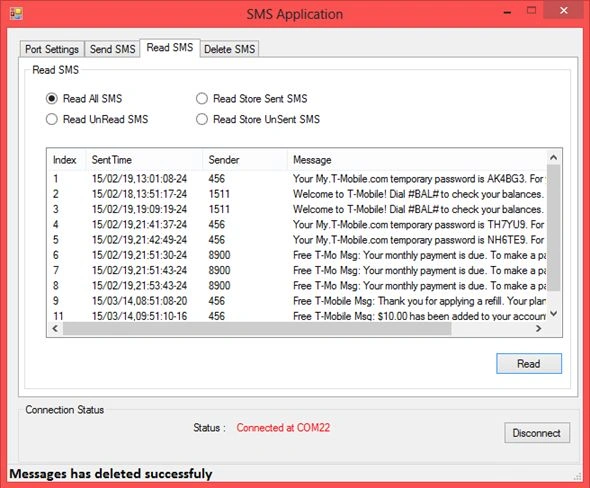Minimize the SMS Application window
Screen dimensions: 590x488
pyautogui.click(x=507, y=12)
